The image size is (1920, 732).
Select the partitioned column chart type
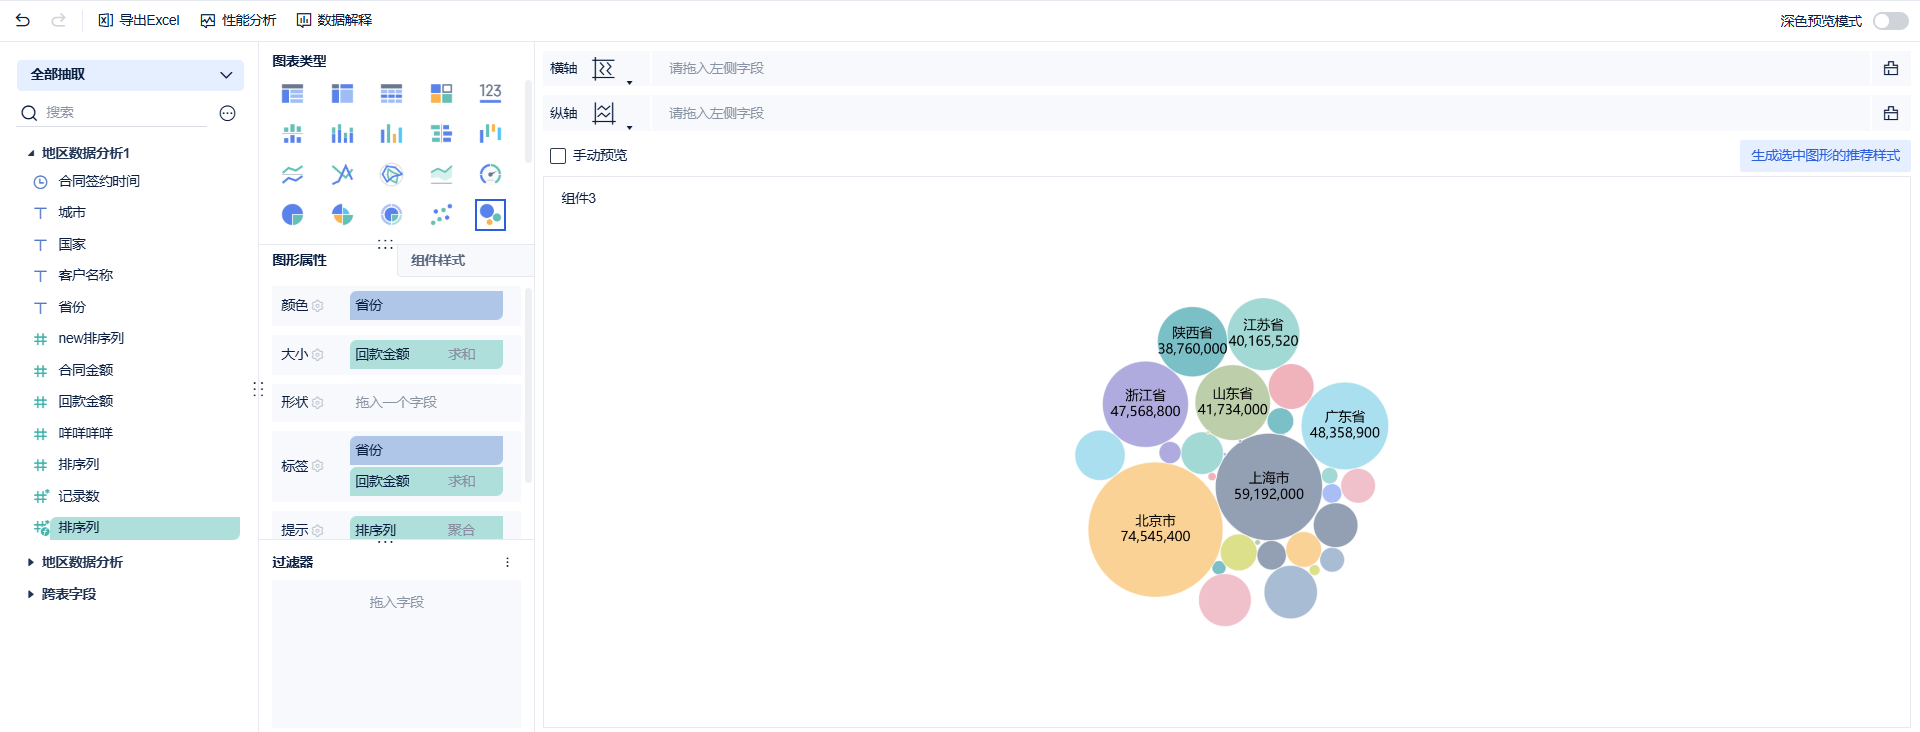(292, 134)
